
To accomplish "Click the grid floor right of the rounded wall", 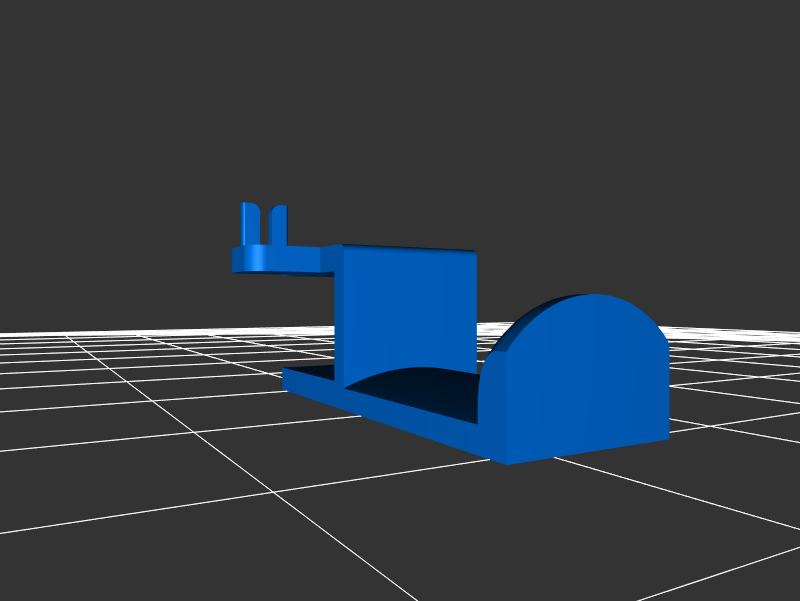I will click(x=730, y=400).
